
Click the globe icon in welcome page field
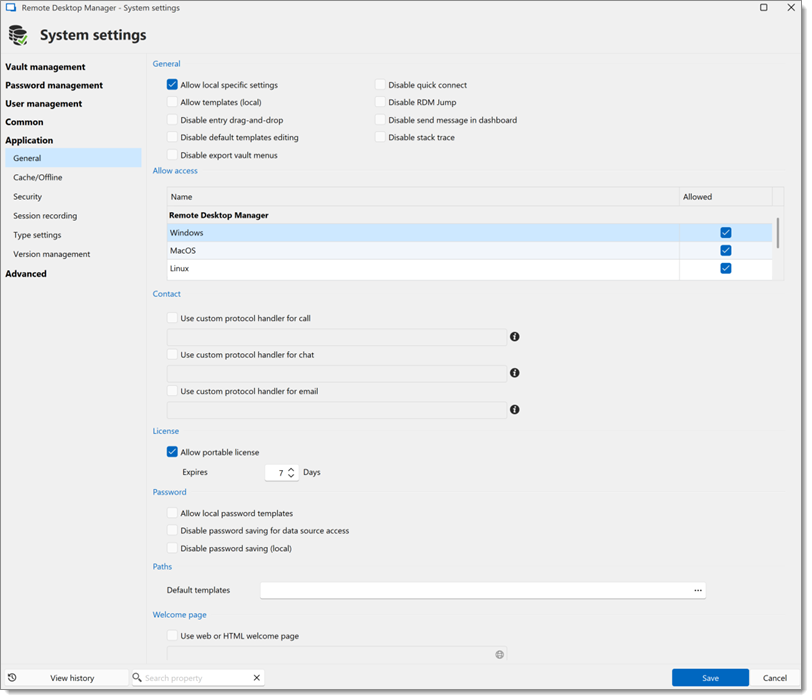pyautogui.click(x=499, y=654)
